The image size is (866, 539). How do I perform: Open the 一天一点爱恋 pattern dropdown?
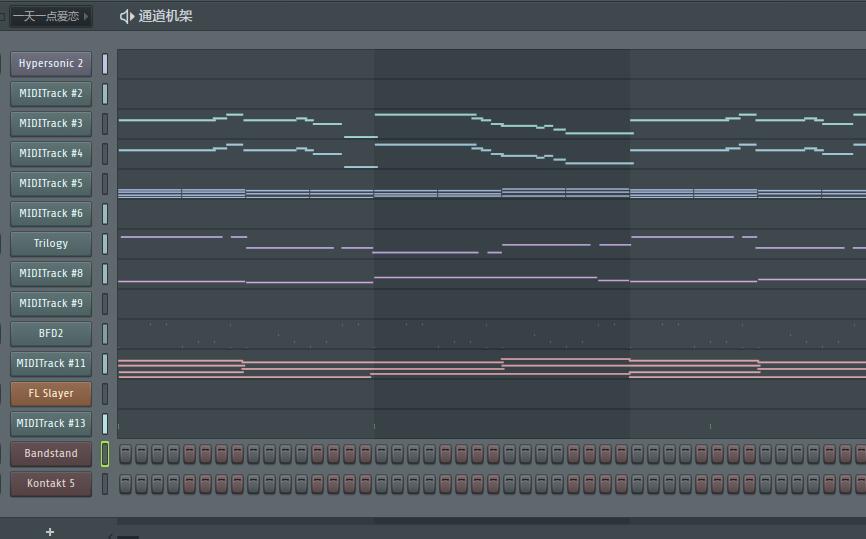pos(50,16)
